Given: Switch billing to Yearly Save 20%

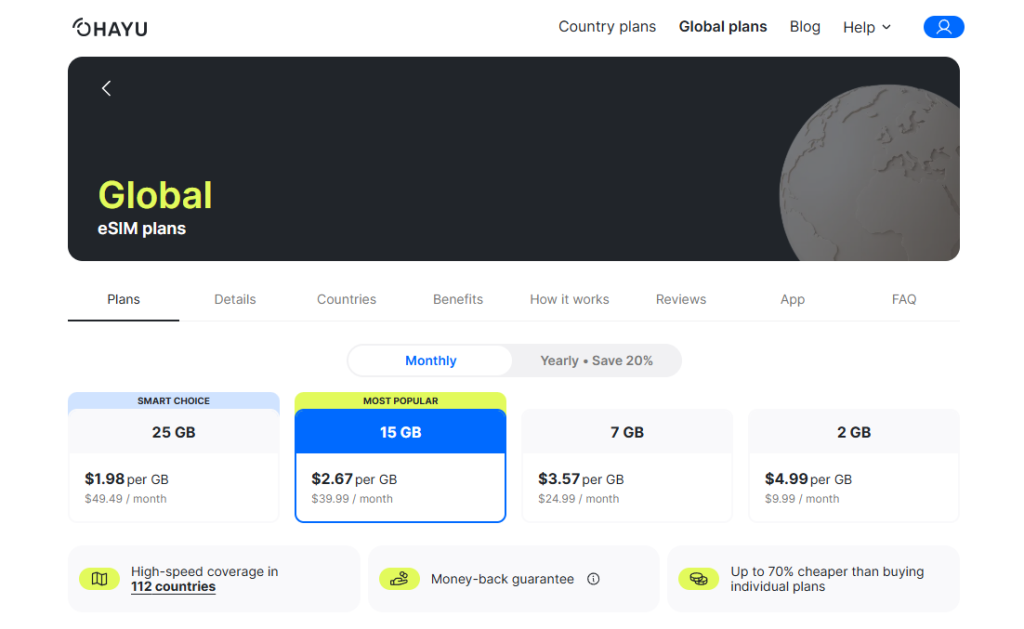Looking at the screenshot, I should coord(596,361).
